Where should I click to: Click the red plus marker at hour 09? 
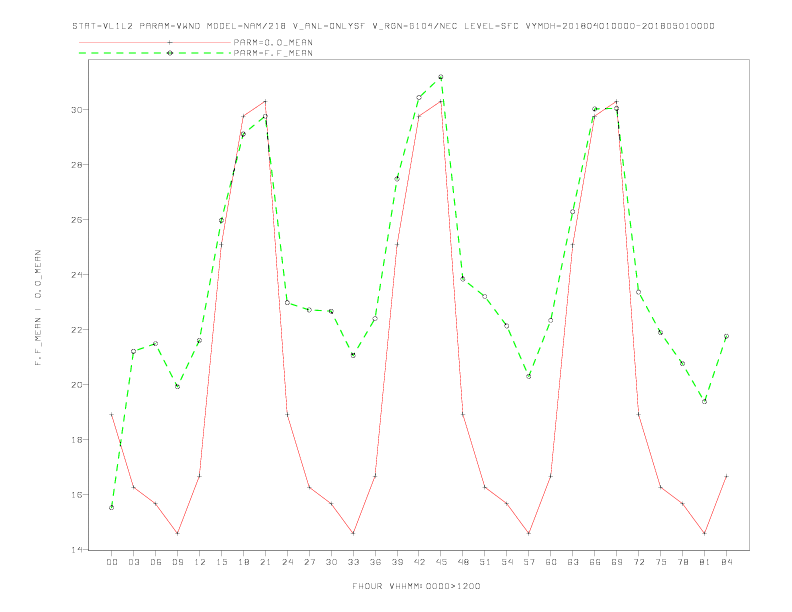pos(177,533)
